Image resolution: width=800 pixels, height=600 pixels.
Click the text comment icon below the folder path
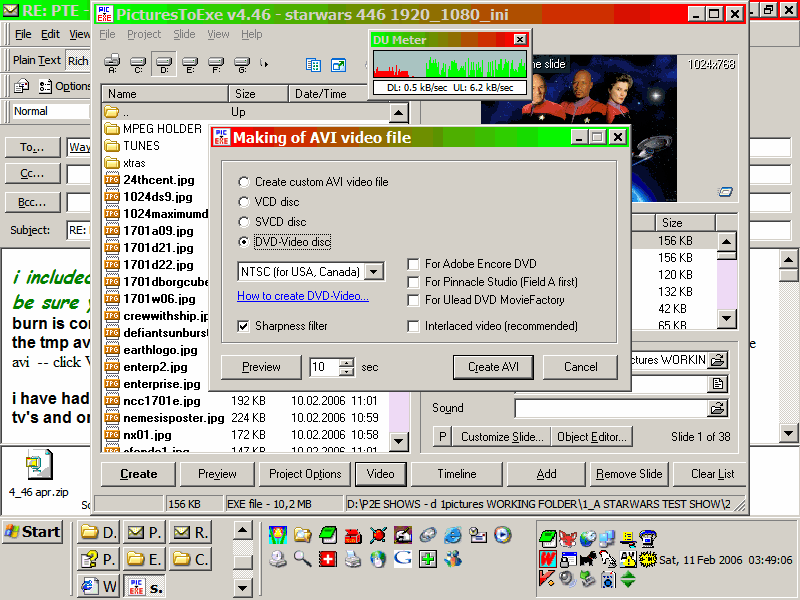point(717,383)
